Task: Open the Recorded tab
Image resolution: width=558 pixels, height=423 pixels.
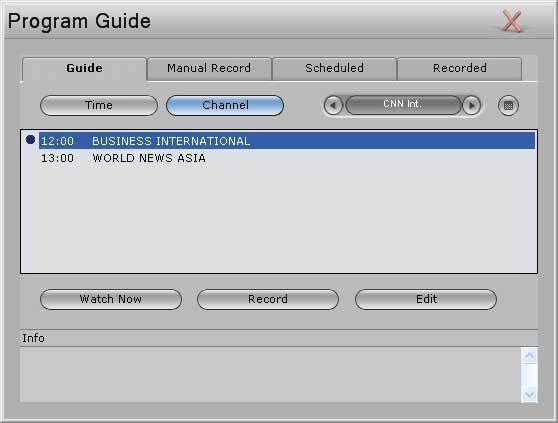Action: (459, 68)
